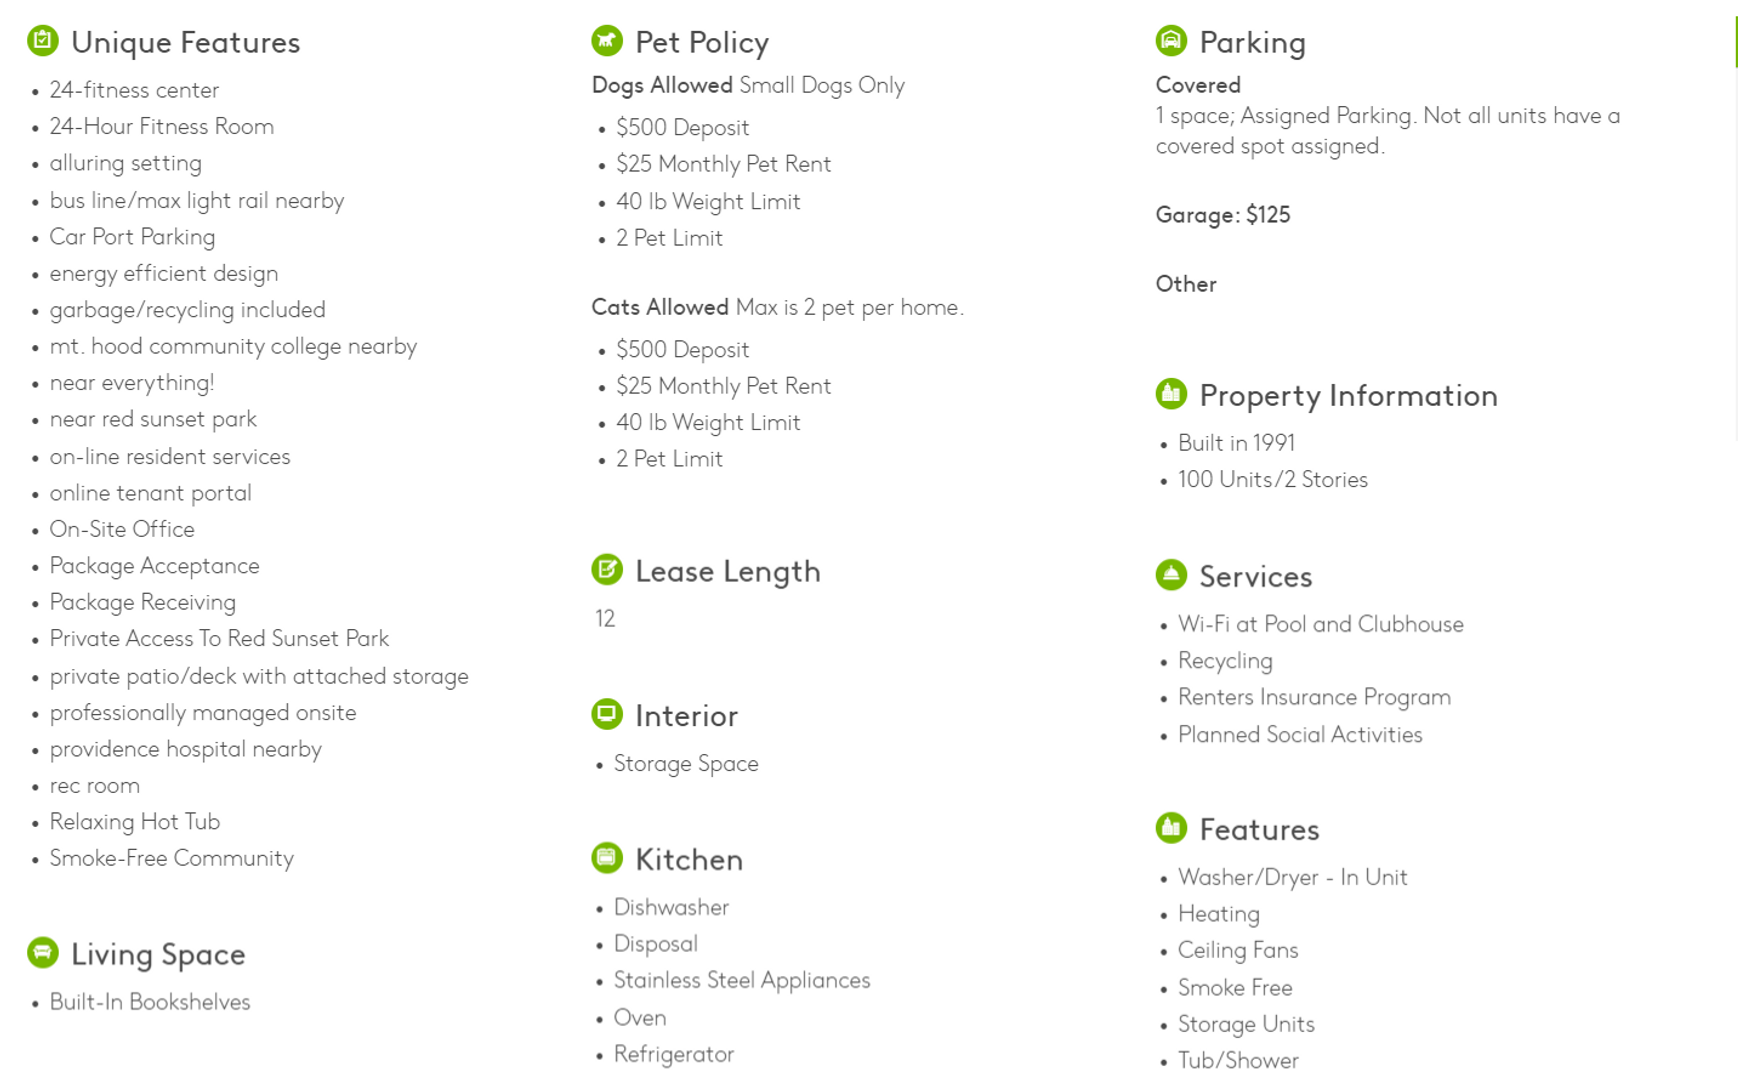Click the Pet Policy dog icon

(607, 41)
